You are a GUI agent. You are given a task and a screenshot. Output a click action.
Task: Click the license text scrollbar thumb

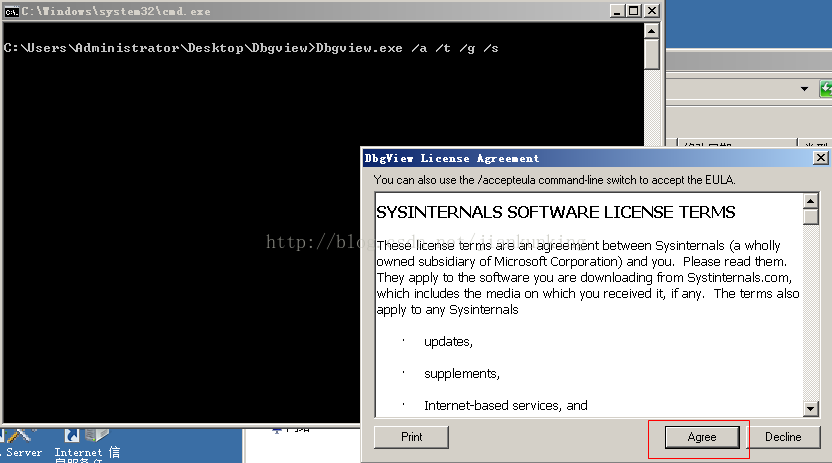click(810, 217)
